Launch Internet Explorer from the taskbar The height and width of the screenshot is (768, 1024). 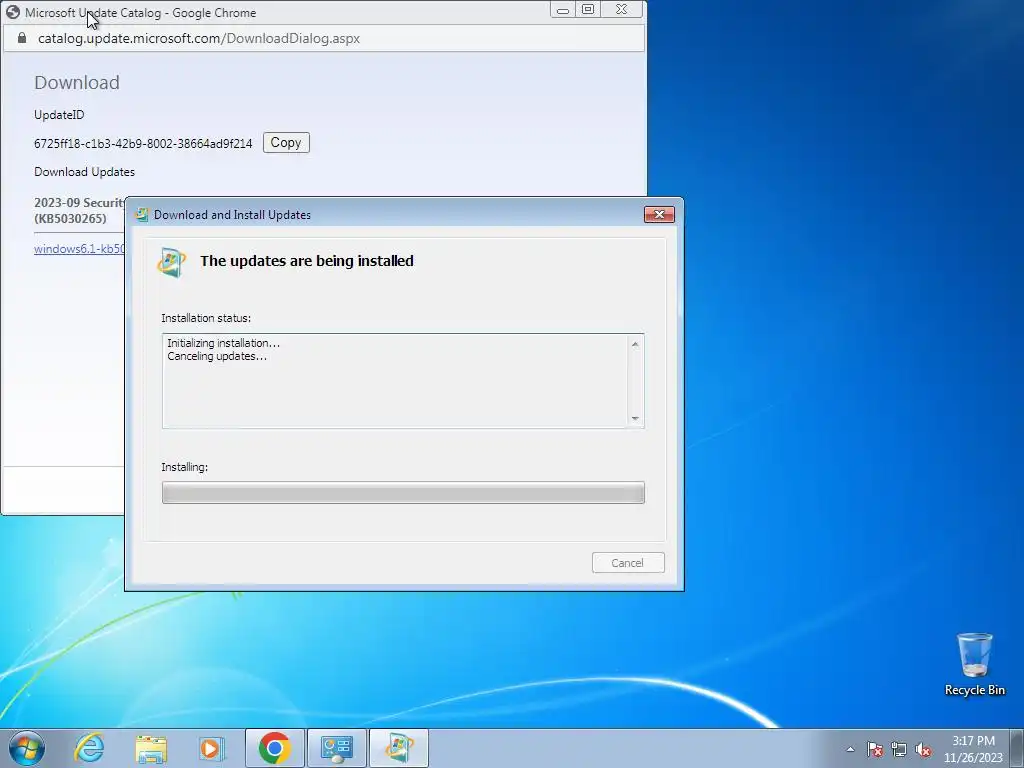[89, 748]
